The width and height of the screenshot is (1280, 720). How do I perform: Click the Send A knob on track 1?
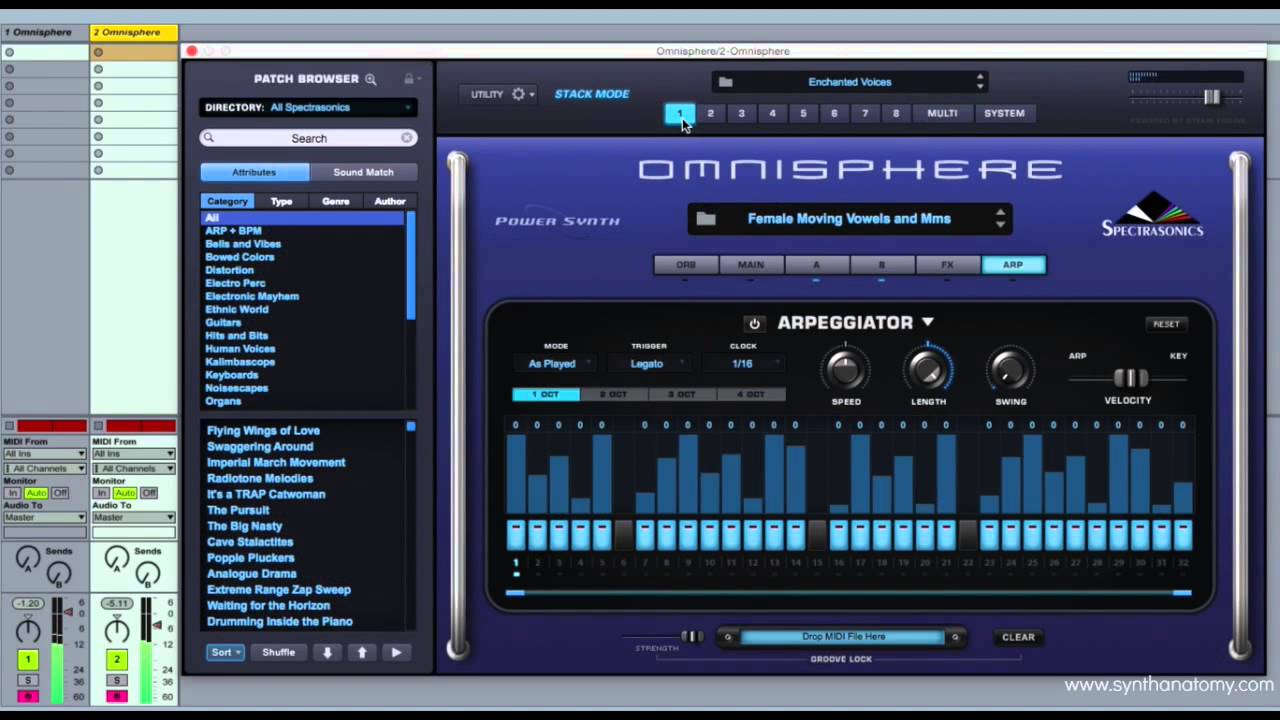point(28,559)
